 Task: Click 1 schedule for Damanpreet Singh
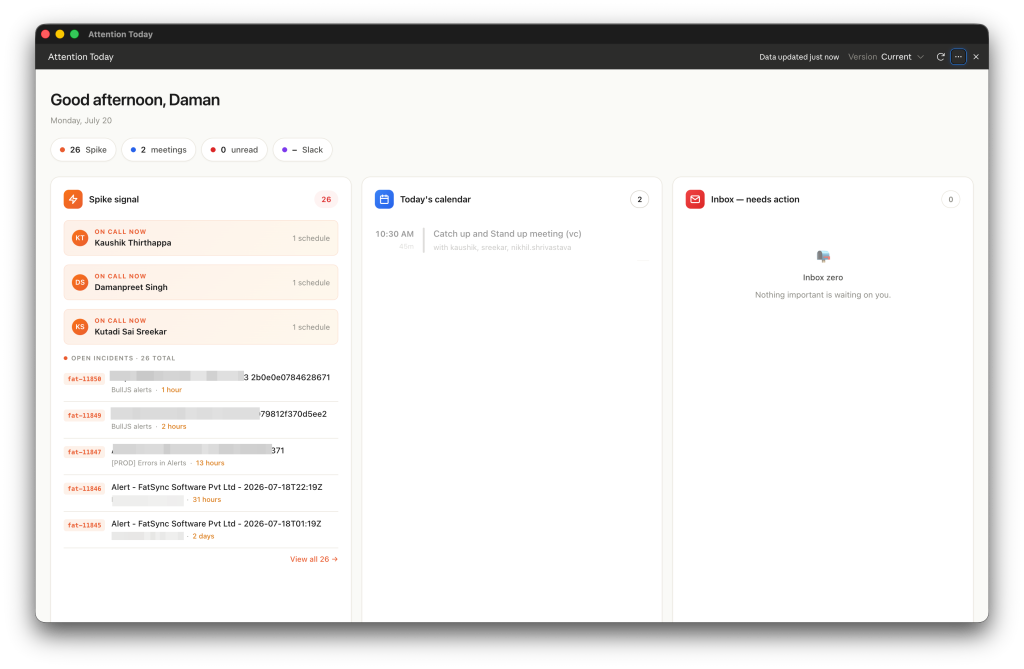click(x=311, y=283)
